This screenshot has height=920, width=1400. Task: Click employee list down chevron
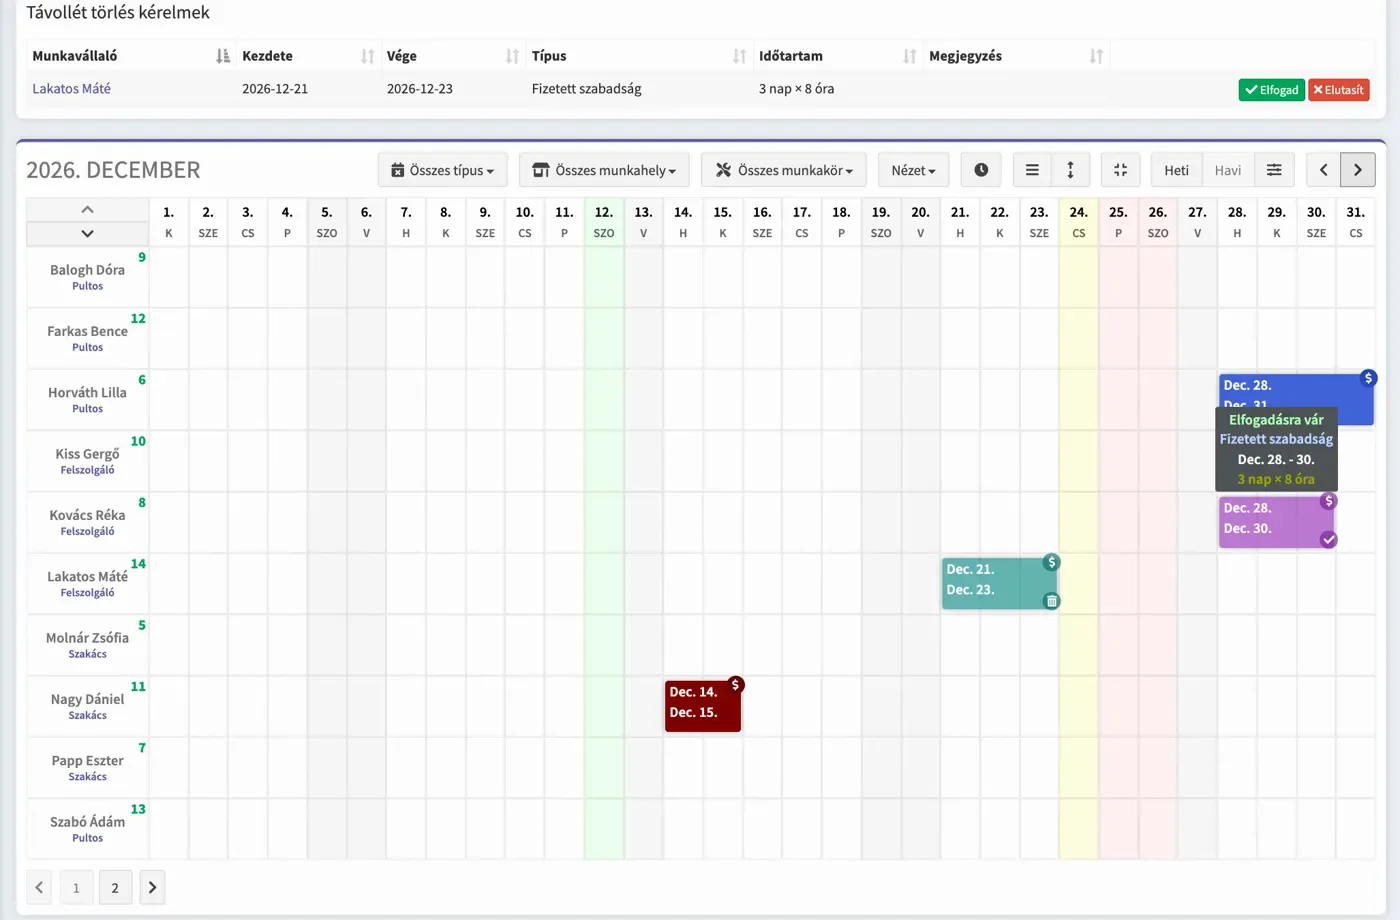[87, 233]
